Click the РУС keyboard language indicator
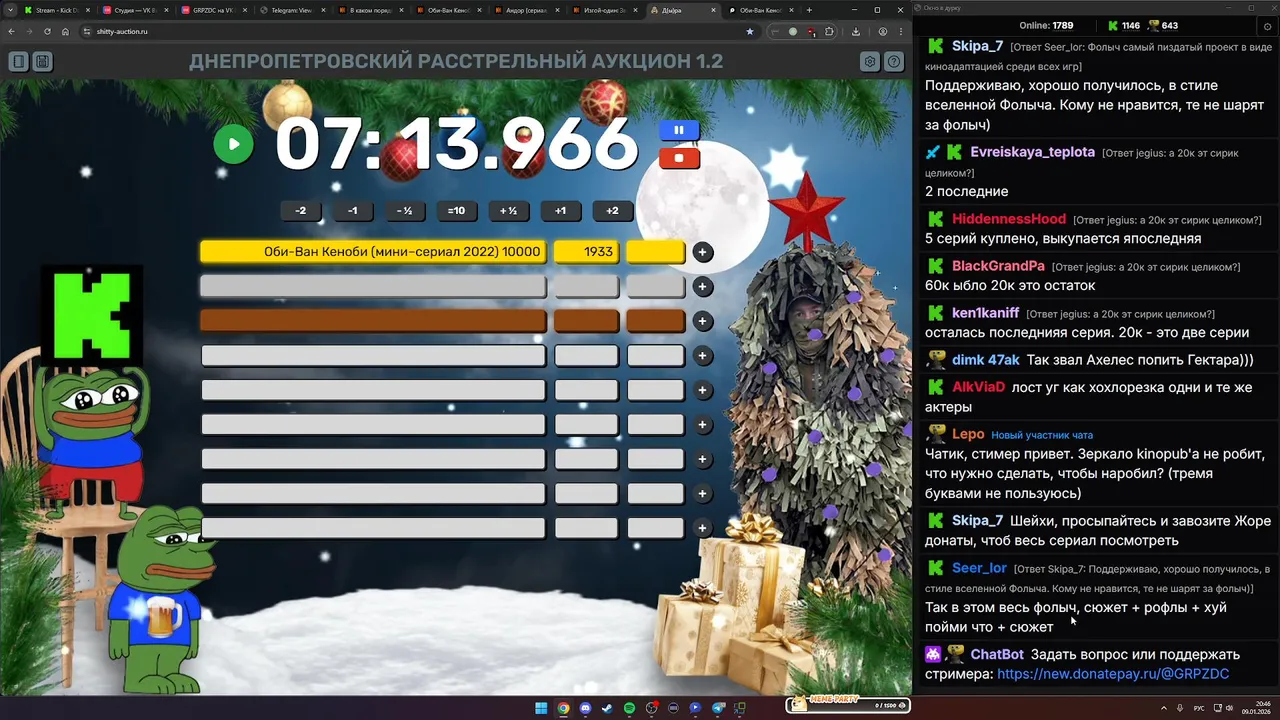The height and width of the screenshot is (720, 1280). [1199, 708]
